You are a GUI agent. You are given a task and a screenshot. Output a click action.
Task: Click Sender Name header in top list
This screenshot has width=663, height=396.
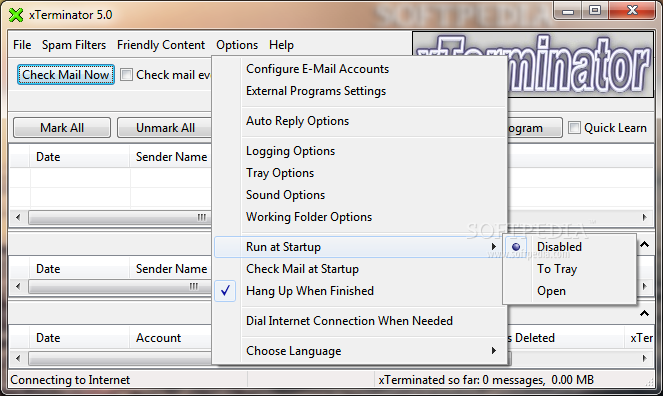pyautogui.click(x=171, y=157)
